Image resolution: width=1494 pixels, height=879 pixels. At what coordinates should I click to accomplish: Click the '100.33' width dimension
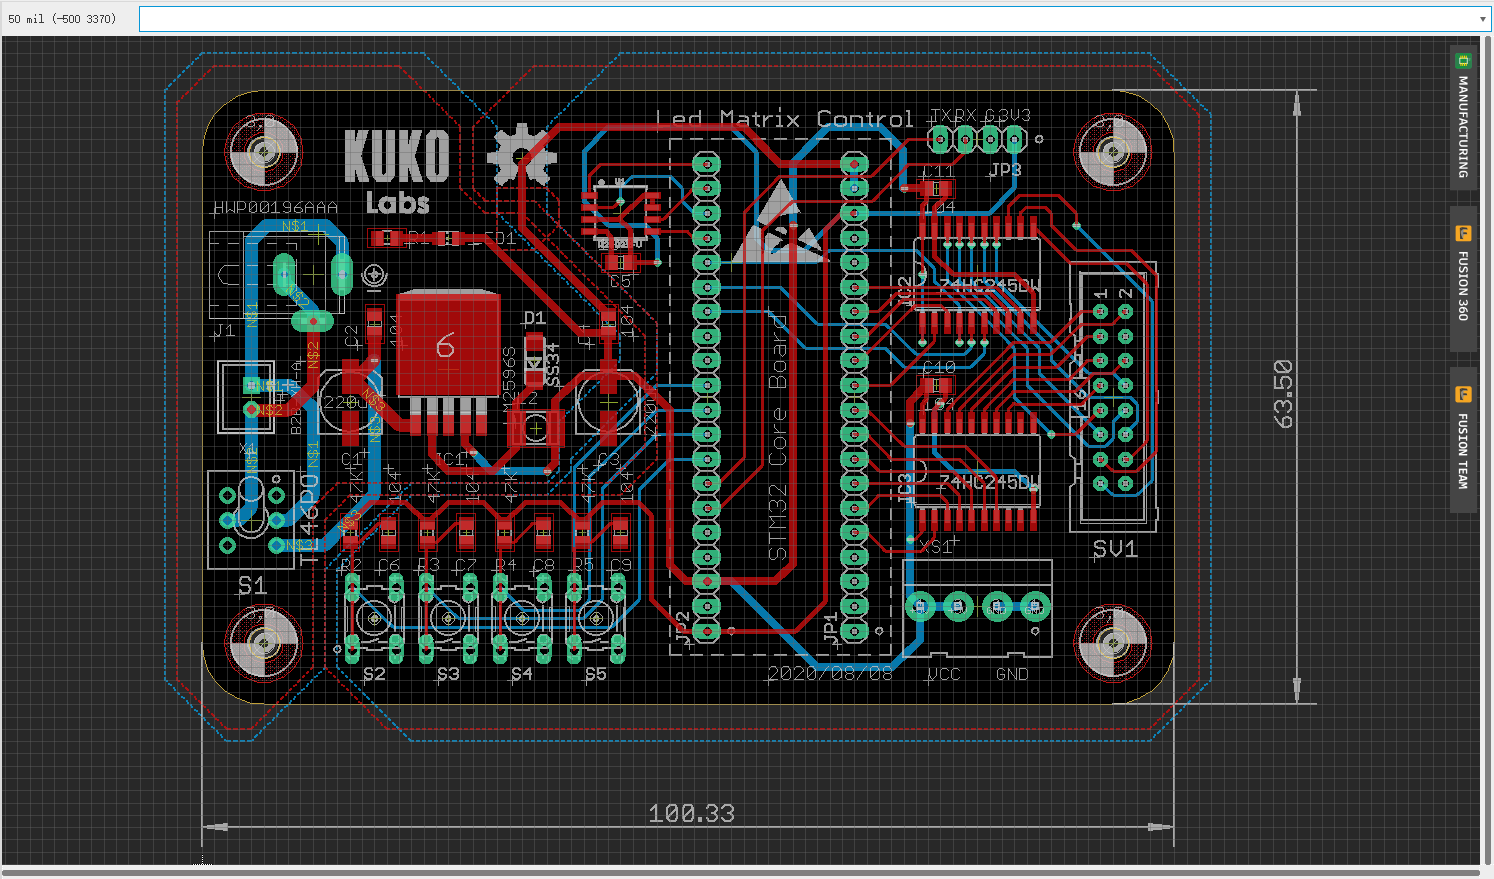[x=691, y=813]
